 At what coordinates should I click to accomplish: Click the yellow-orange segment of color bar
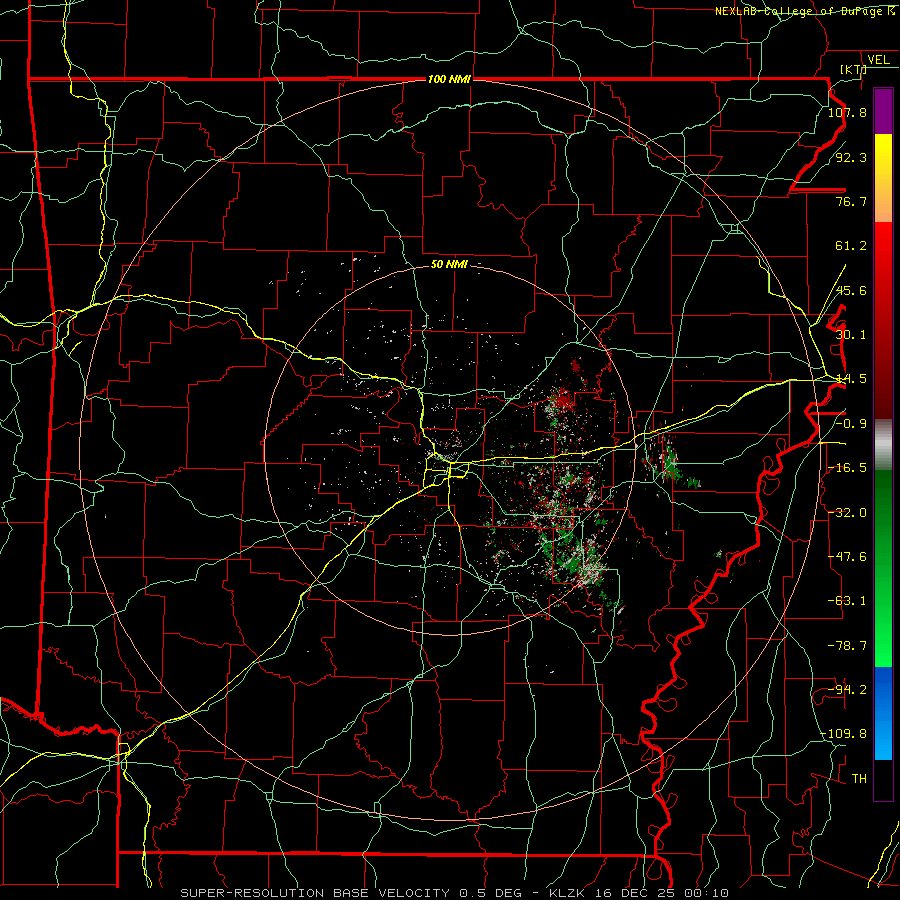[x=883, y=178]
